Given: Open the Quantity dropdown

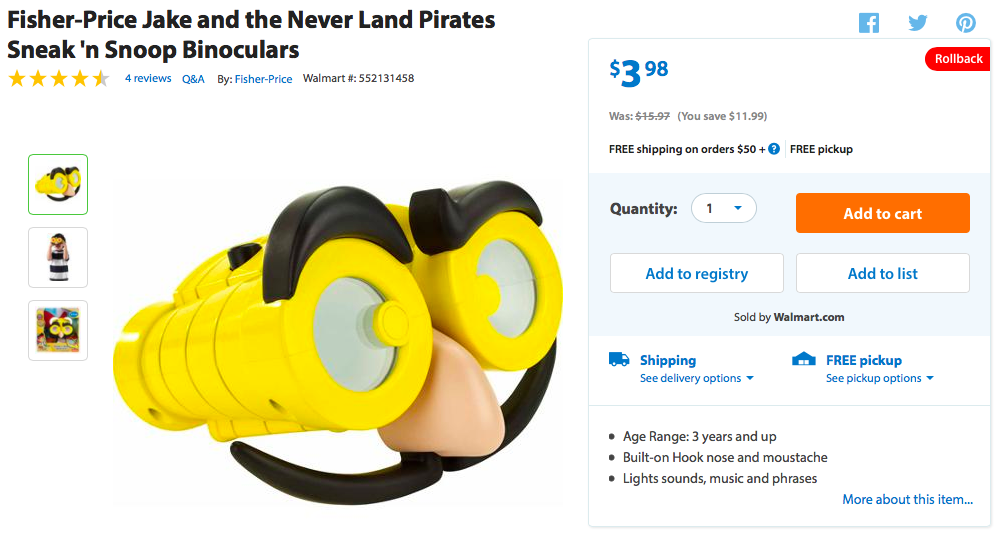Looking at the screenshot, I should pos(724,208).
